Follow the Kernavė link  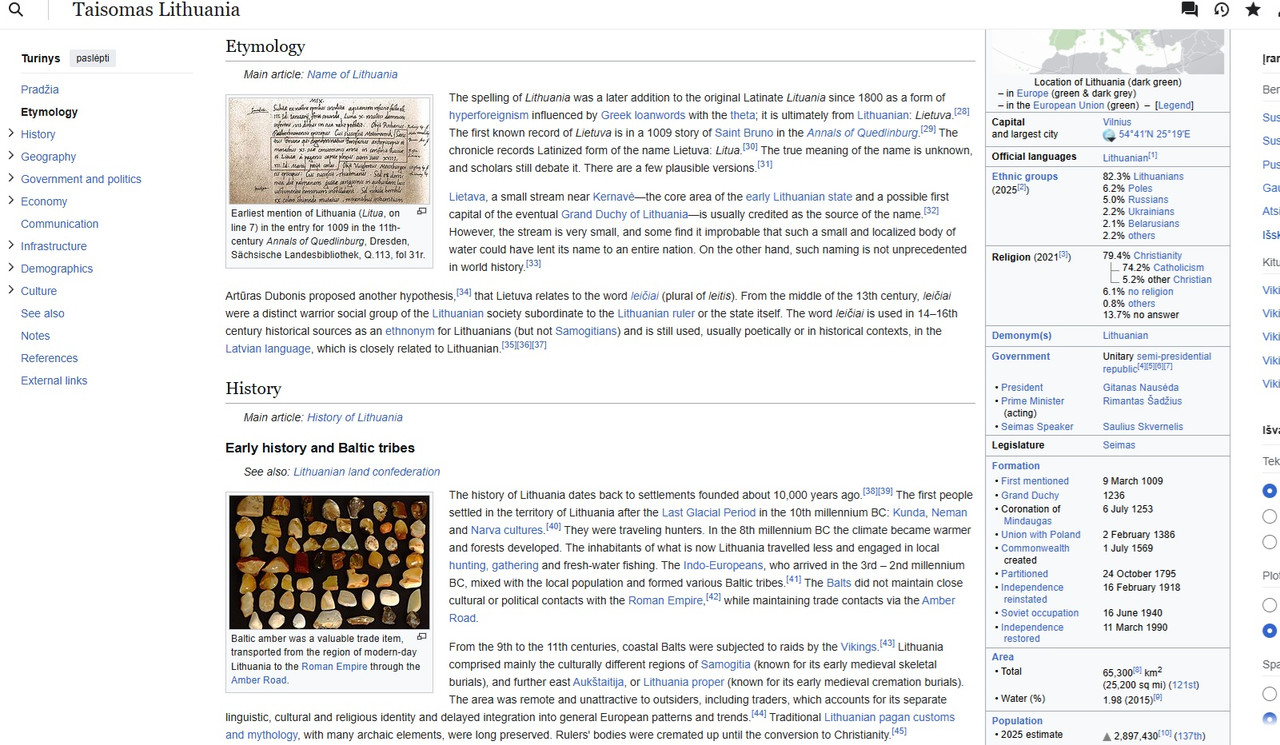pos(614,197)
